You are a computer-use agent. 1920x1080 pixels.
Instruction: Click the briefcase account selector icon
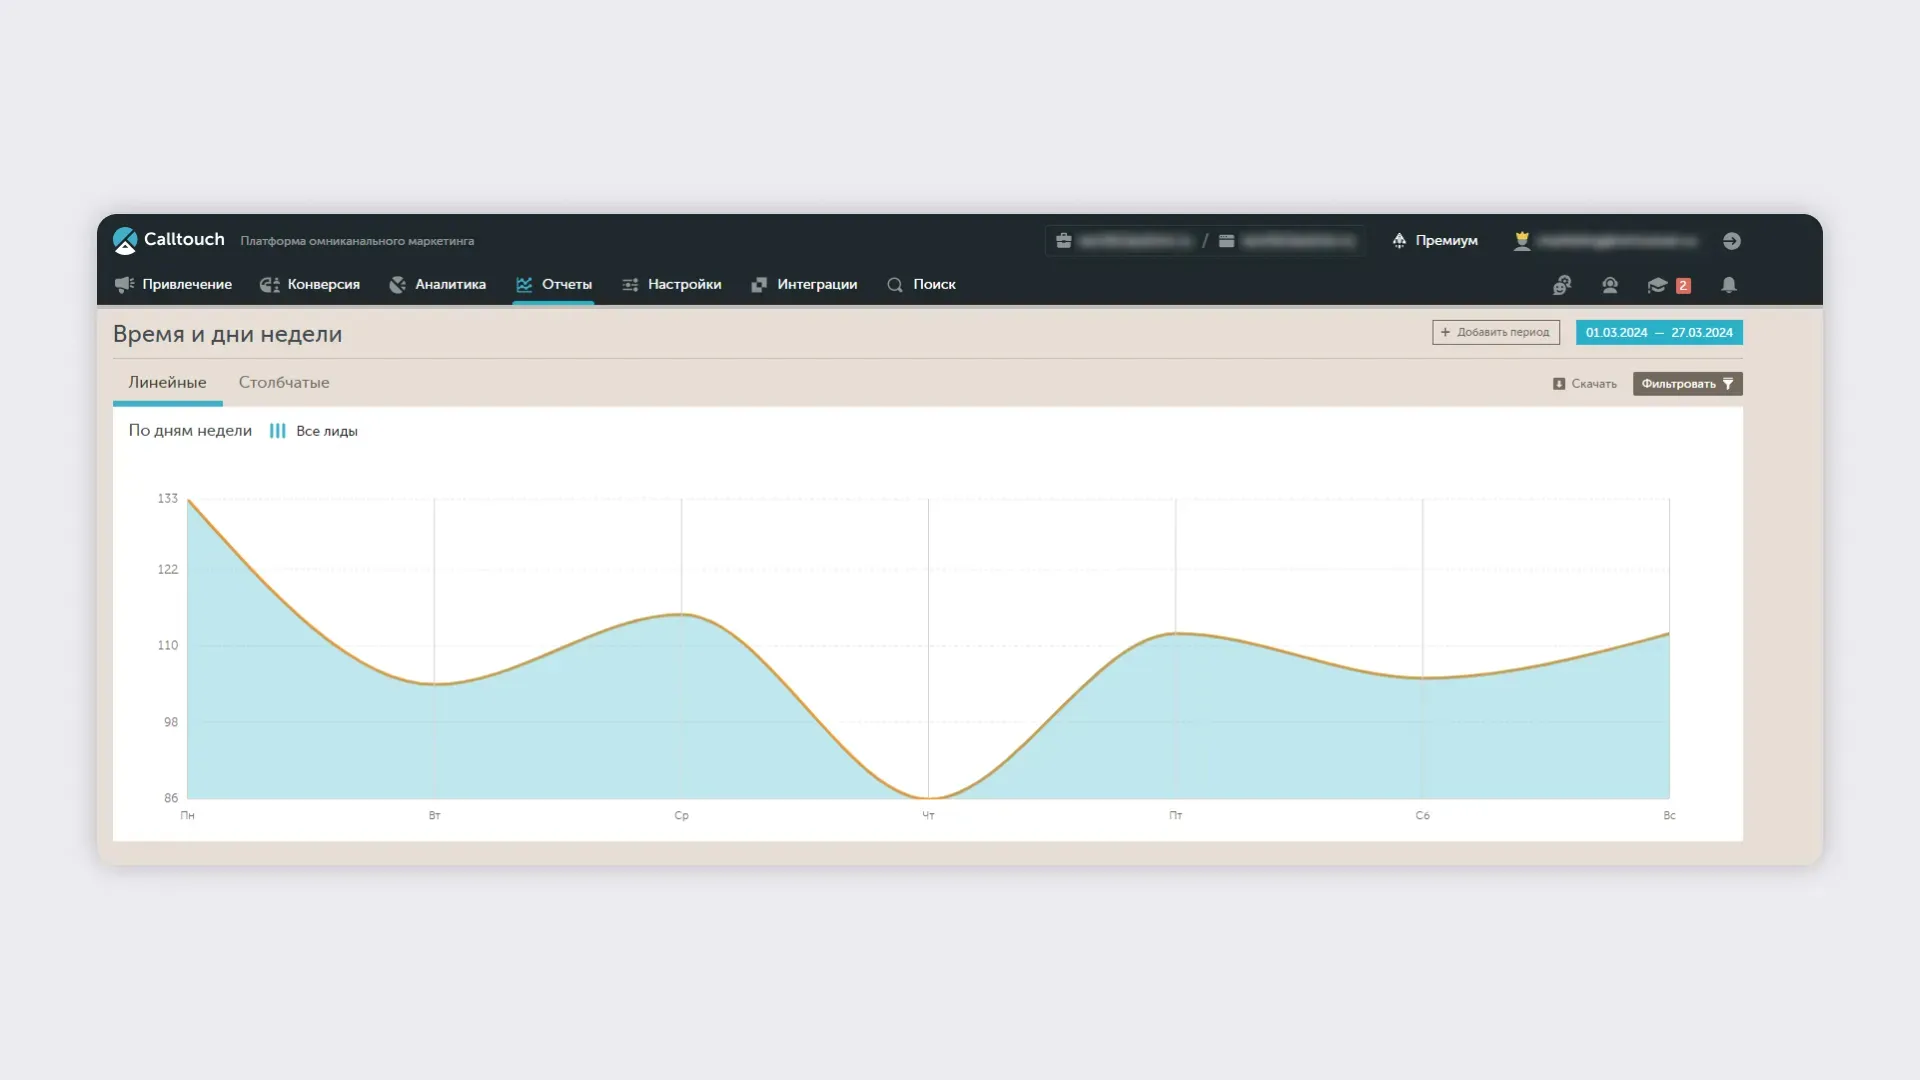pos(1064,241)
